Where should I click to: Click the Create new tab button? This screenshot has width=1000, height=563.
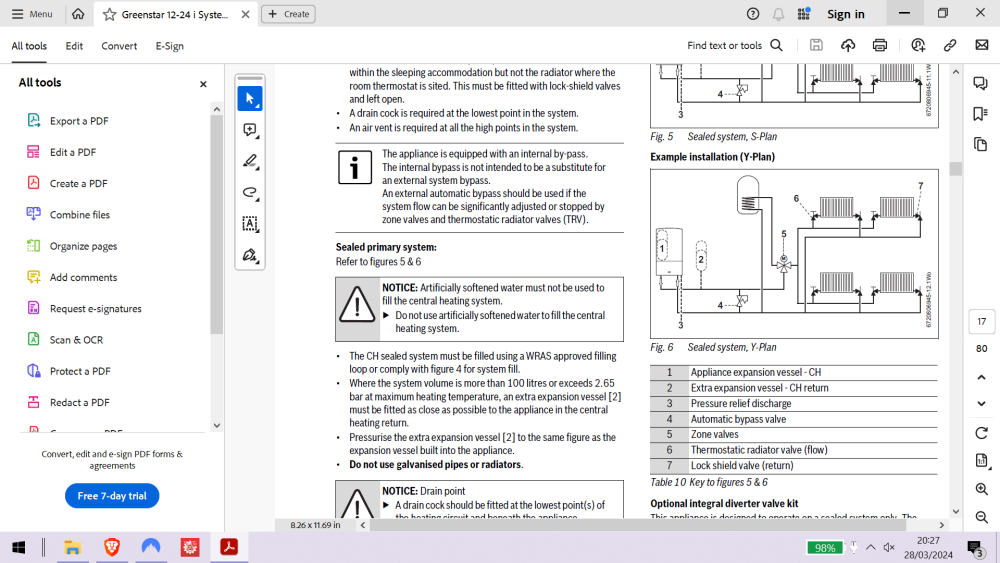point(288,14)
